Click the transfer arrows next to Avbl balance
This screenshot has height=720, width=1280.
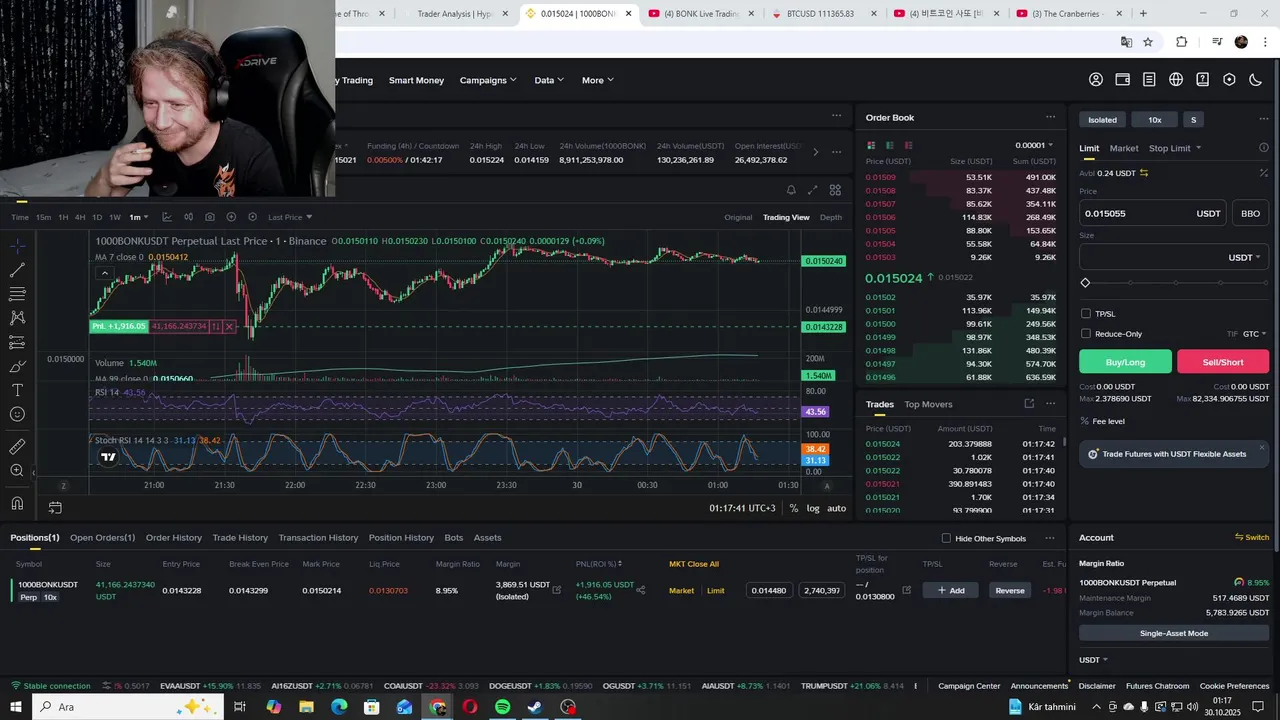1144,173
